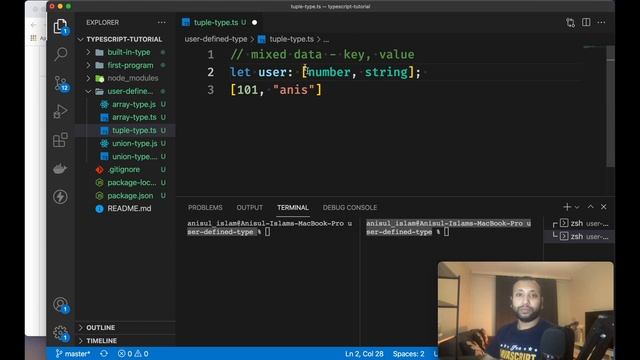Viewport: 640px width, 360px height.
Task: Switch to the TERMINAL tab
Action: pos(293,207)
